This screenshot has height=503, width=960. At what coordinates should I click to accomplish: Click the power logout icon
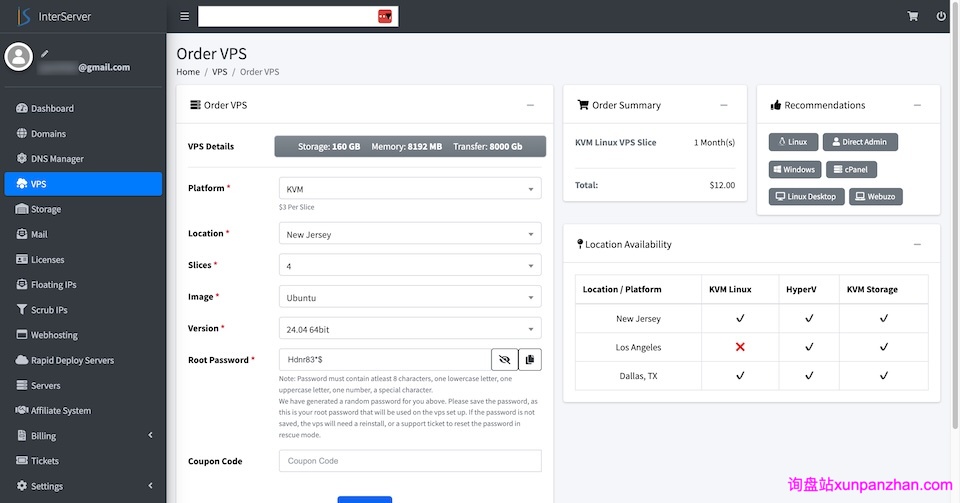pos(941,16)
